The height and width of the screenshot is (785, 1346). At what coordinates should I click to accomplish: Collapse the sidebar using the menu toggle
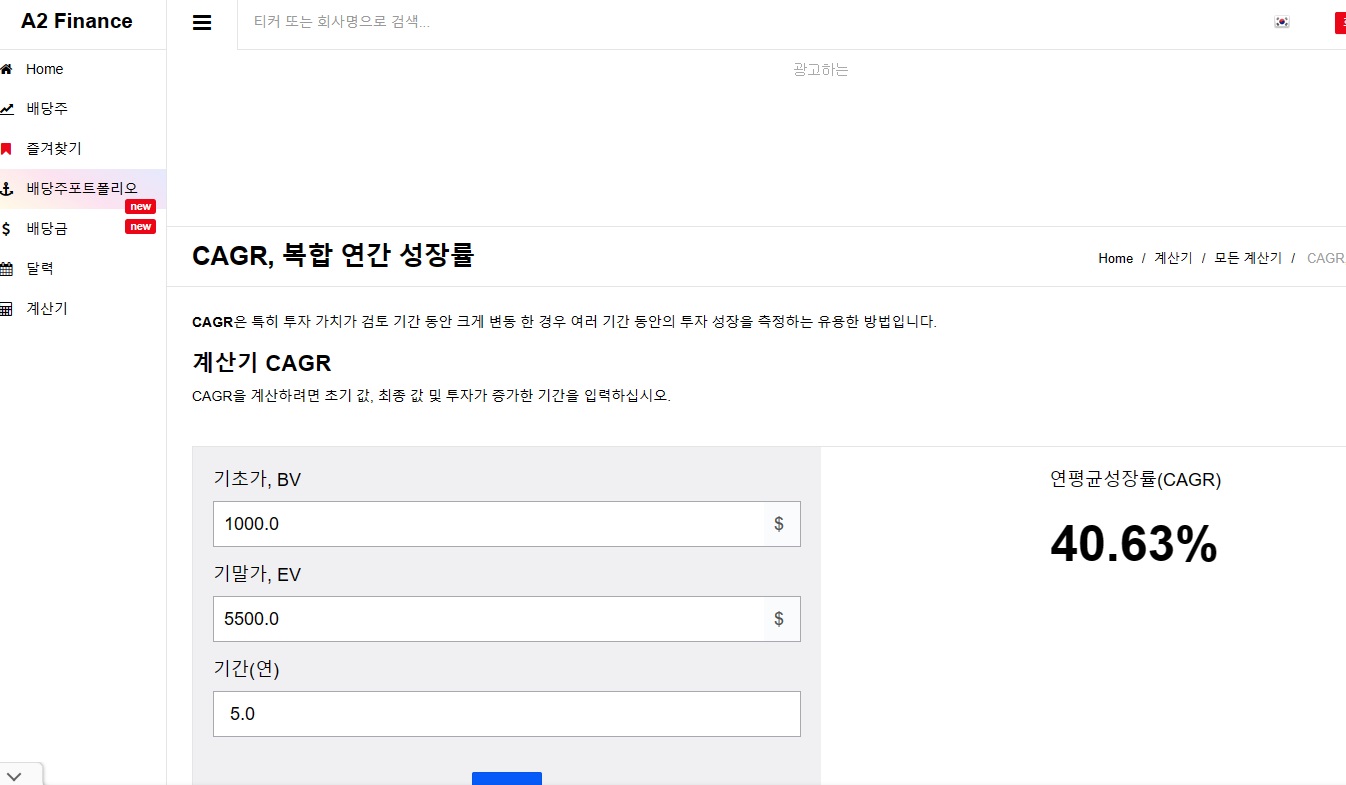202,22
